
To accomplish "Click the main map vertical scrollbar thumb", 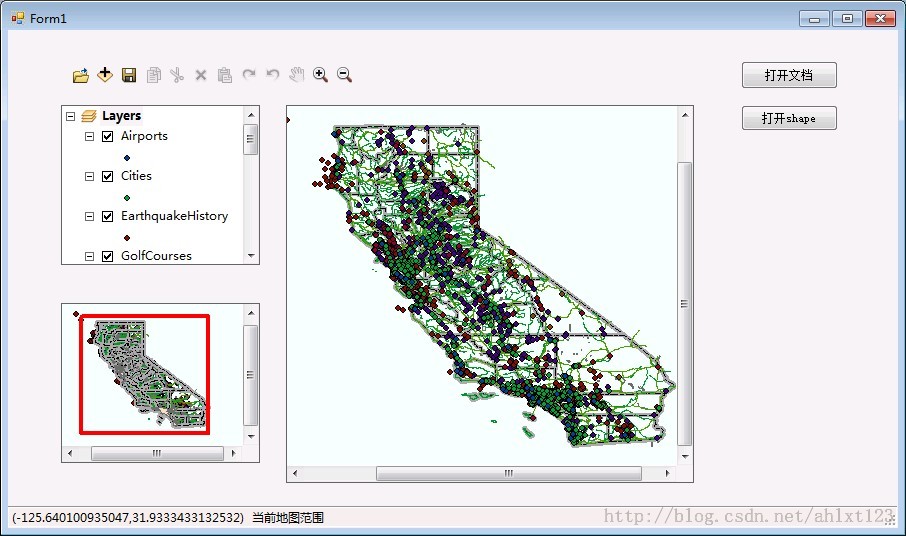I will tap(685, 304).
